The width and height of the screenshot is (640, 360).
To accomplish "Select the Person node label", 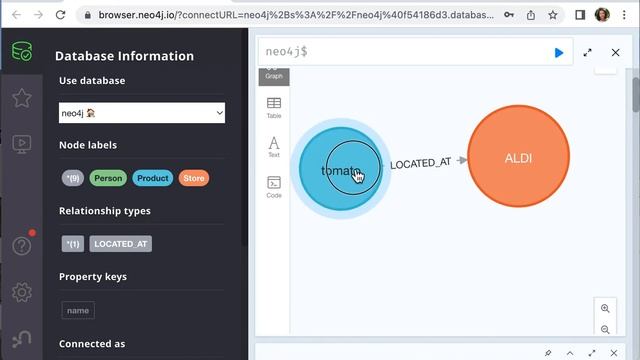I will [x=108, y=178].
